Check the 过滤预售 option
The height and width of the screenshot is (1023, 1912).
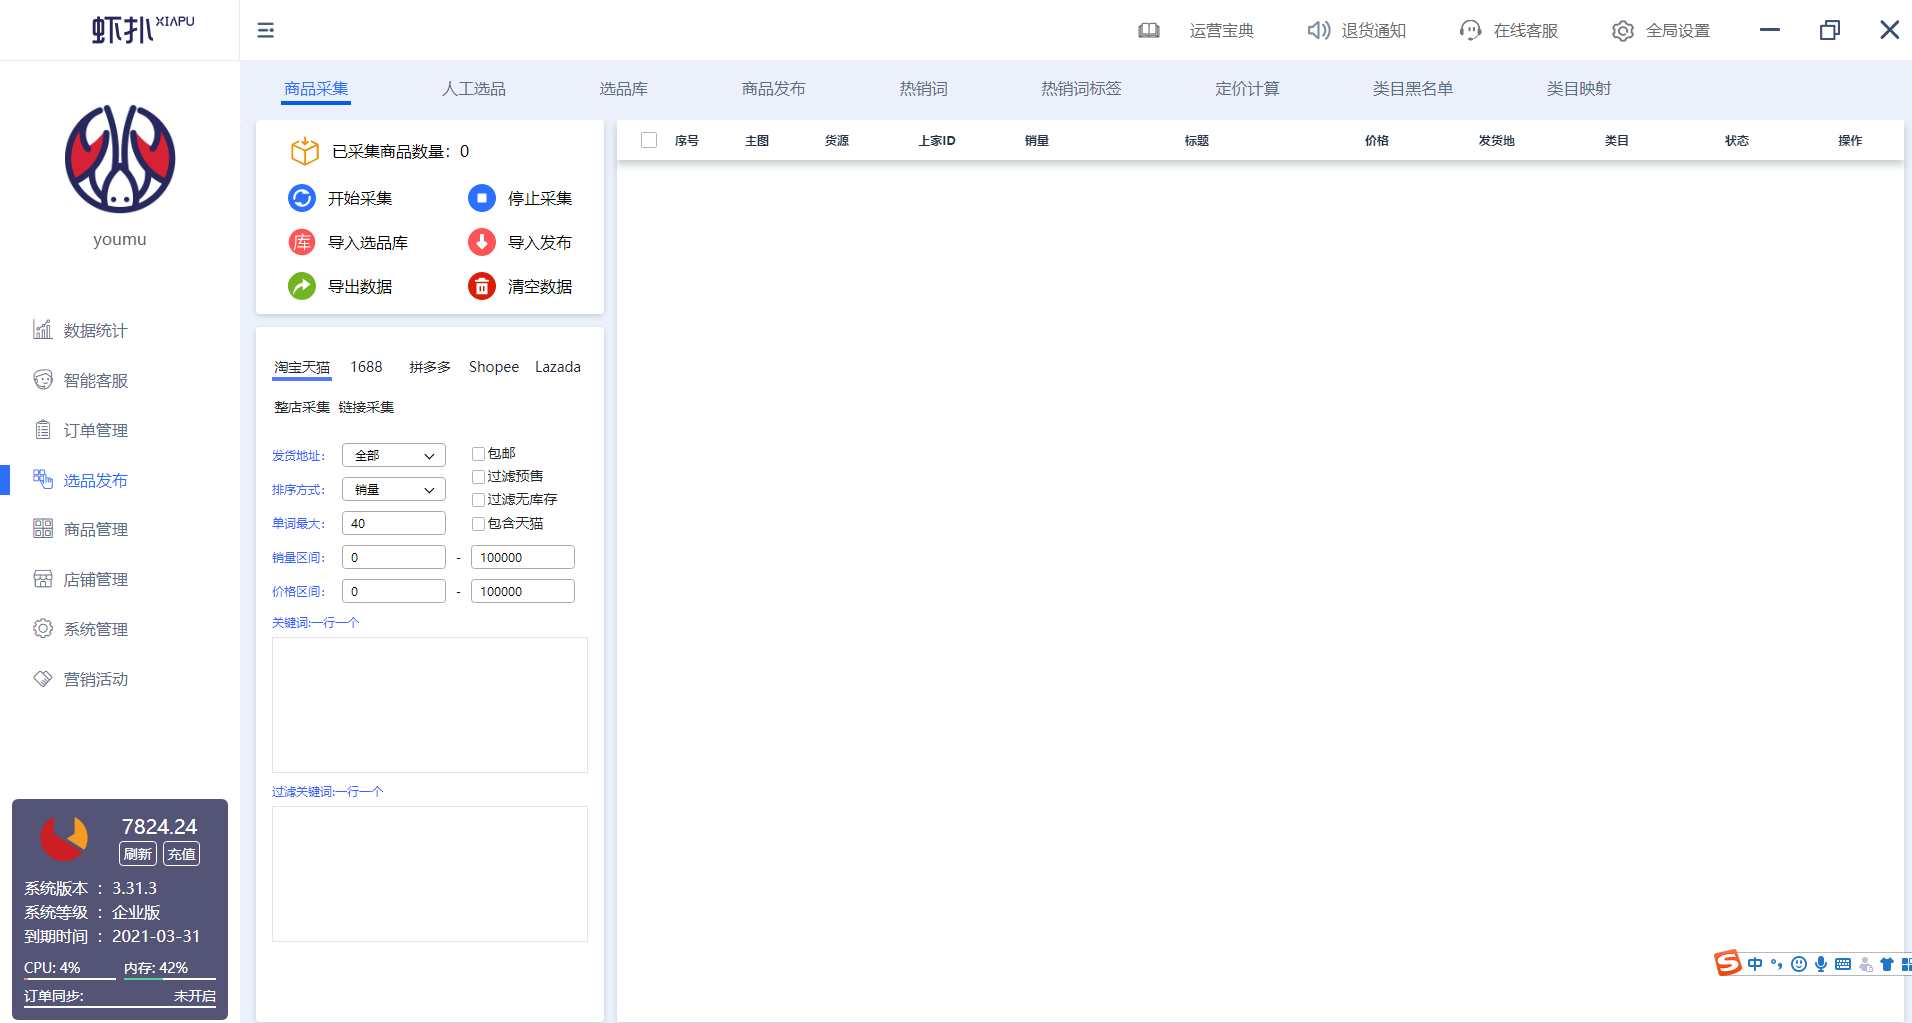[478, 476]
